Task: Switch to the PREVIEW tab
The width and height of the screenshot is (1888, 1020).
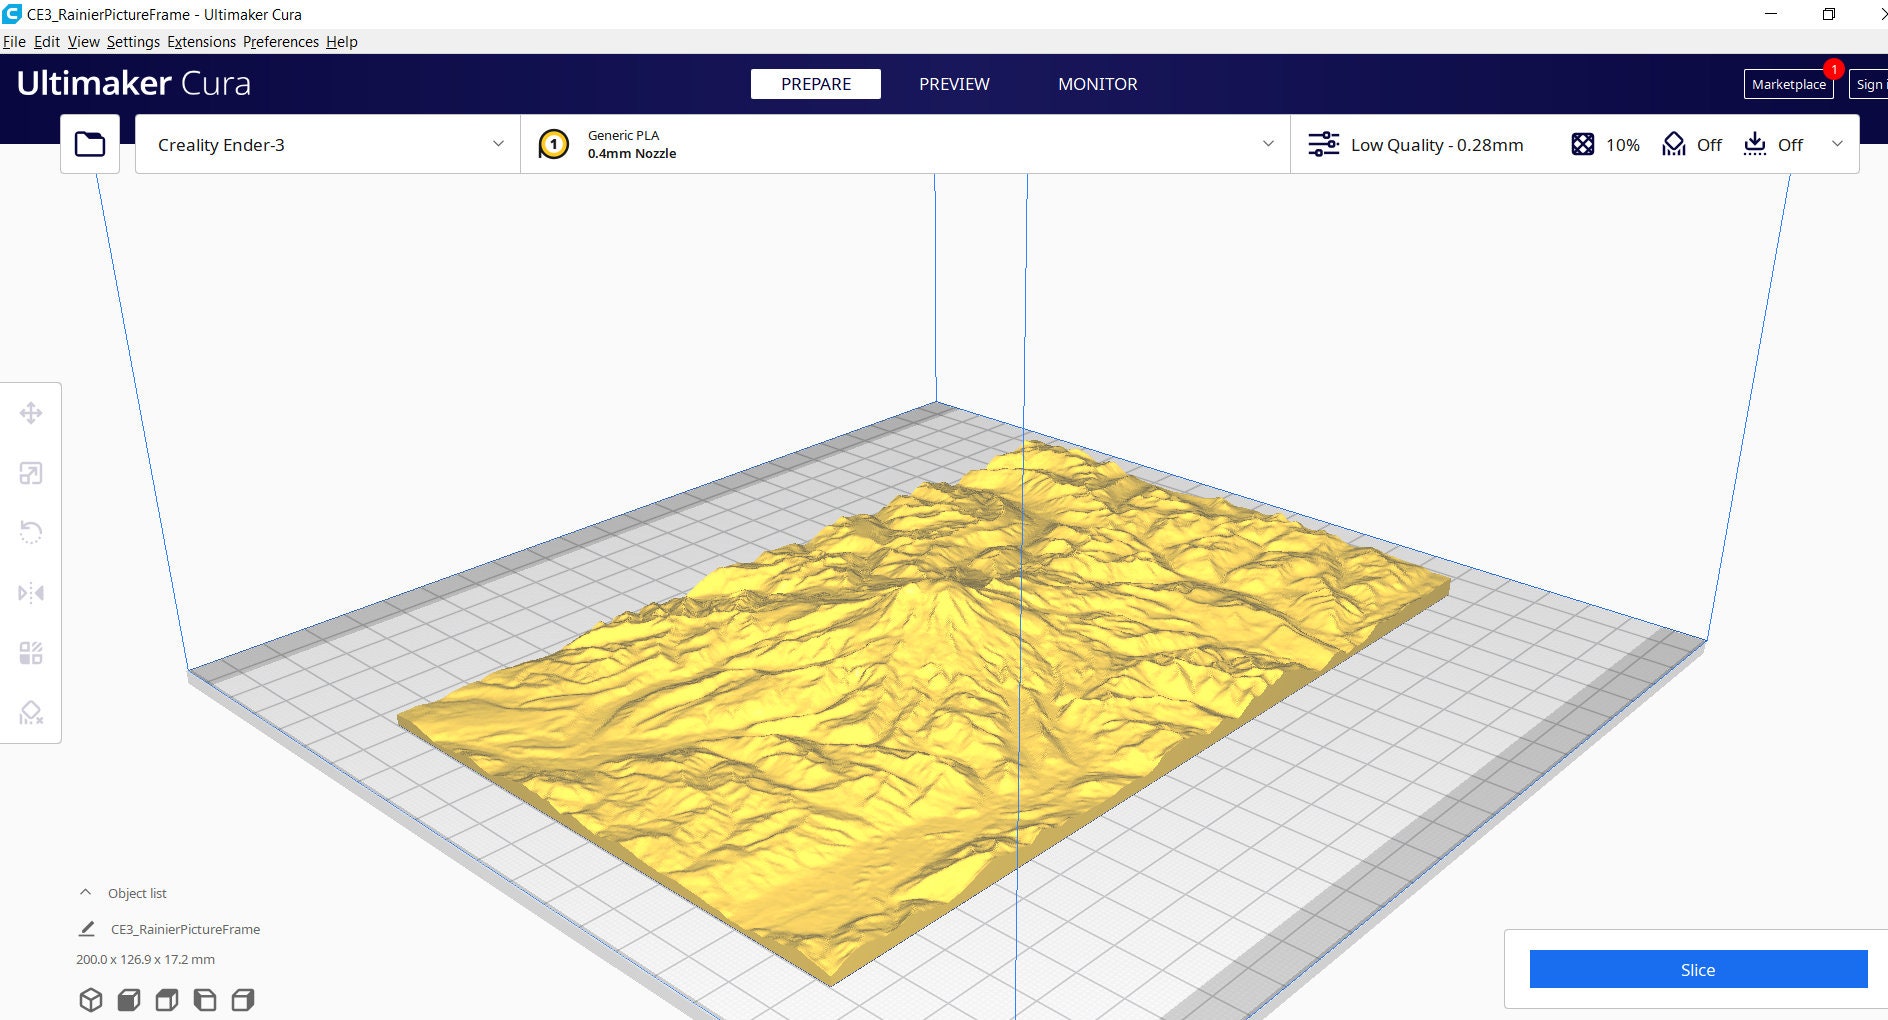Action: 953,84
